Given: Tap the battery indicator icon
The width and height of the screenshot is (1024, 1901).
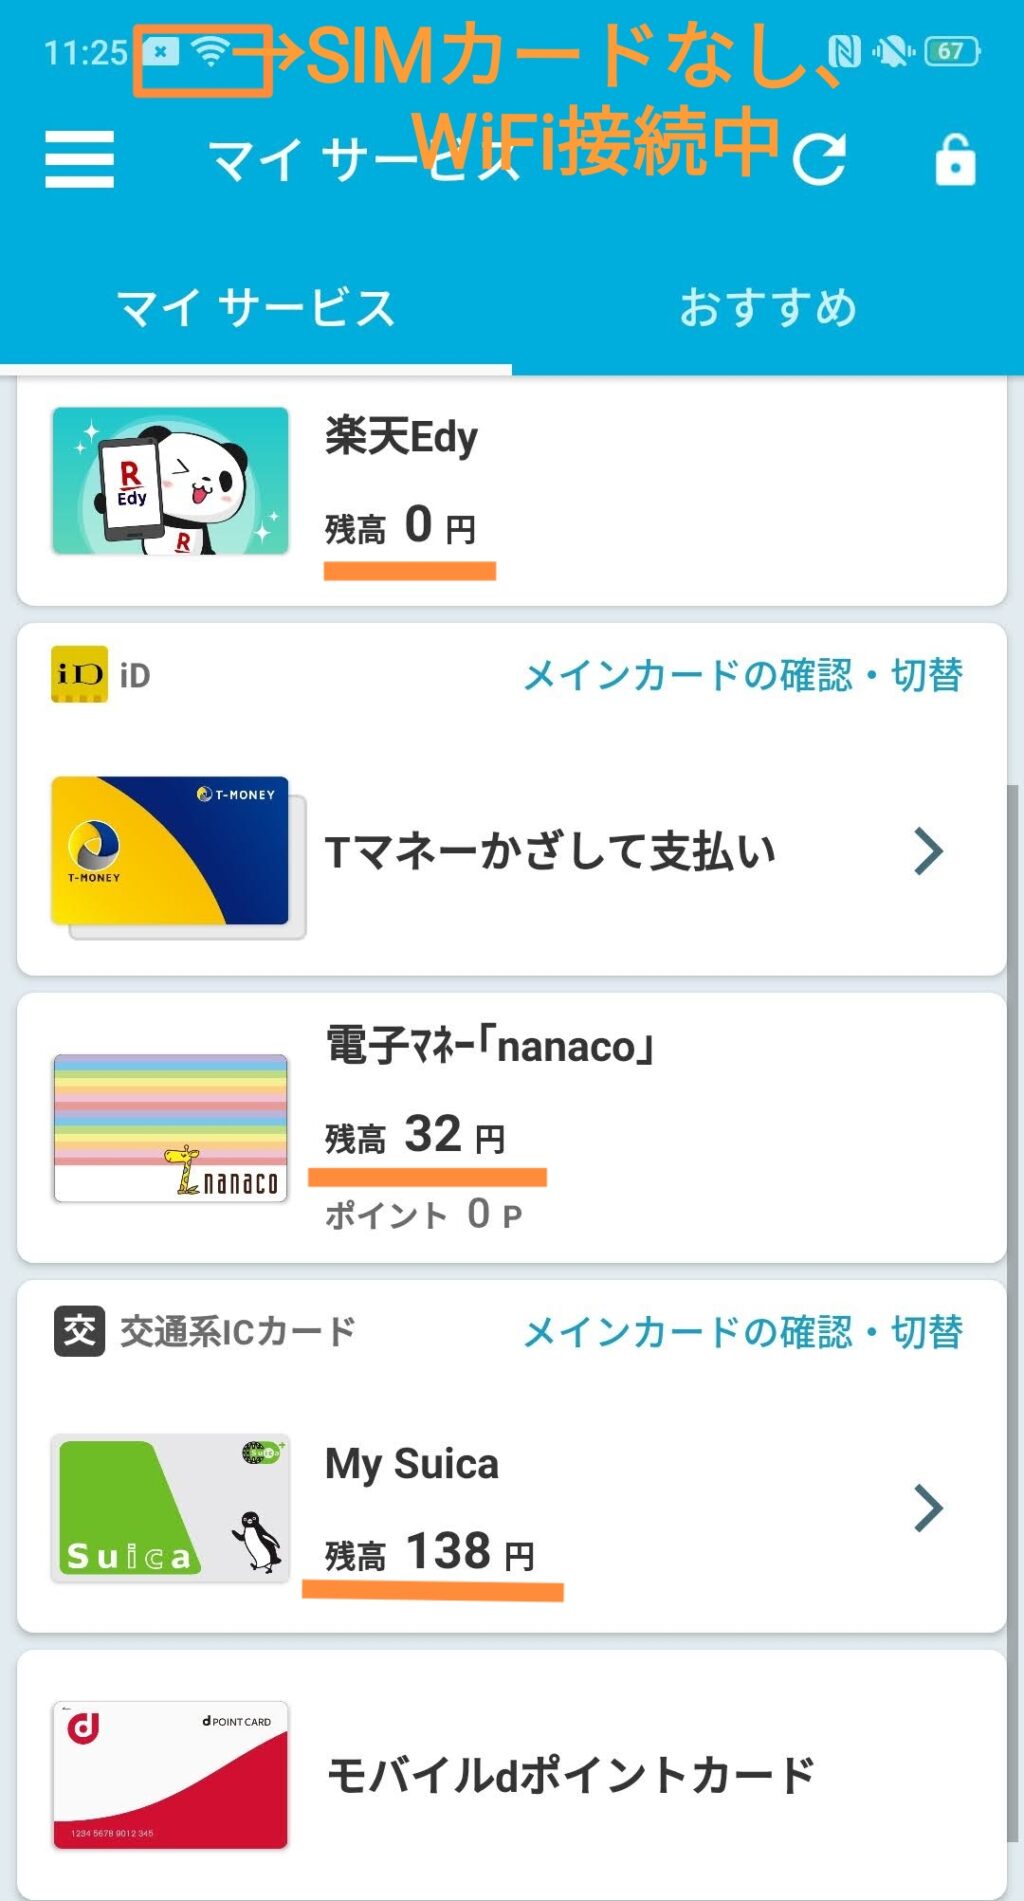Looking at the screenshot, I should [x=952, y=51].
